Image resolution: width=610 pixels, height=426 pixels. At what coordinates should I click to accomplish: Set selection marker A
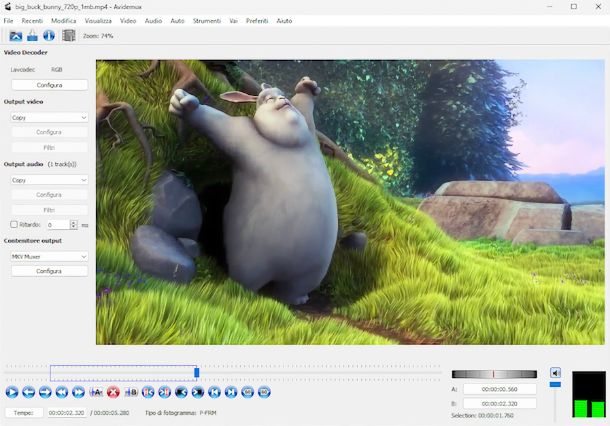click(96, 392)
